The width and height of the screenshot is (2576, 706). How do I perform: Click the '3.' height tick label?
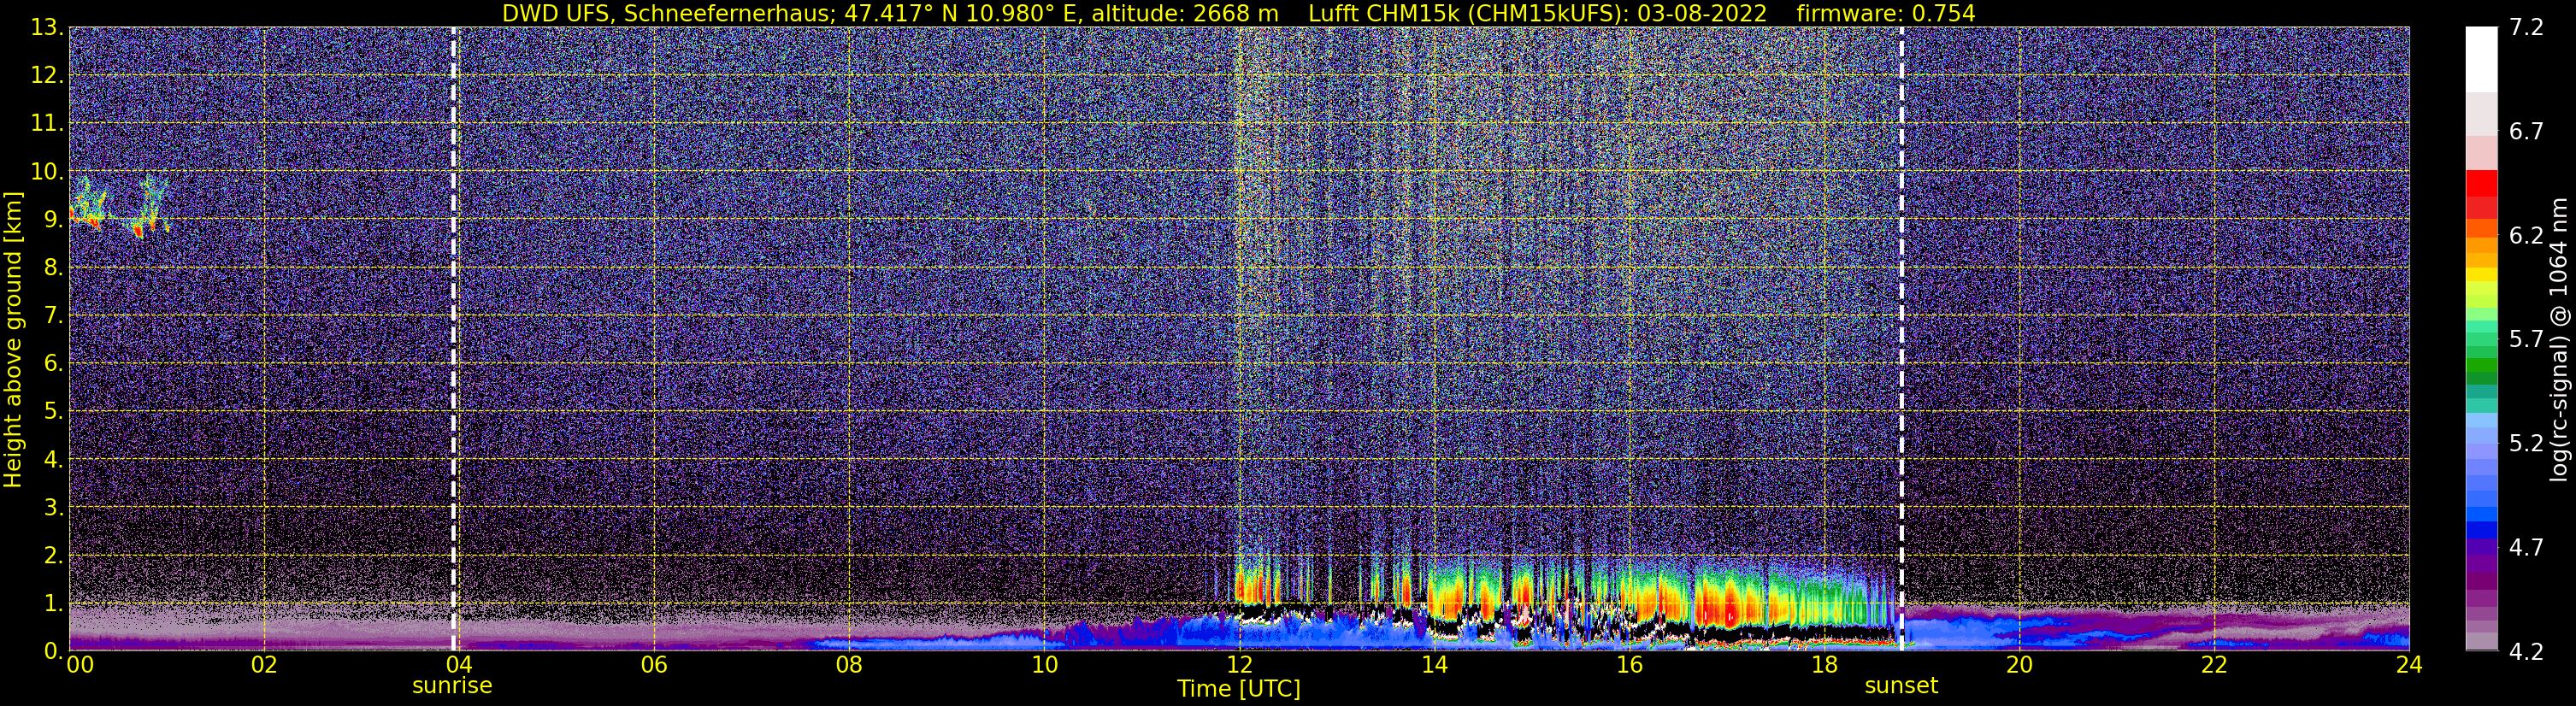point(53,508)
